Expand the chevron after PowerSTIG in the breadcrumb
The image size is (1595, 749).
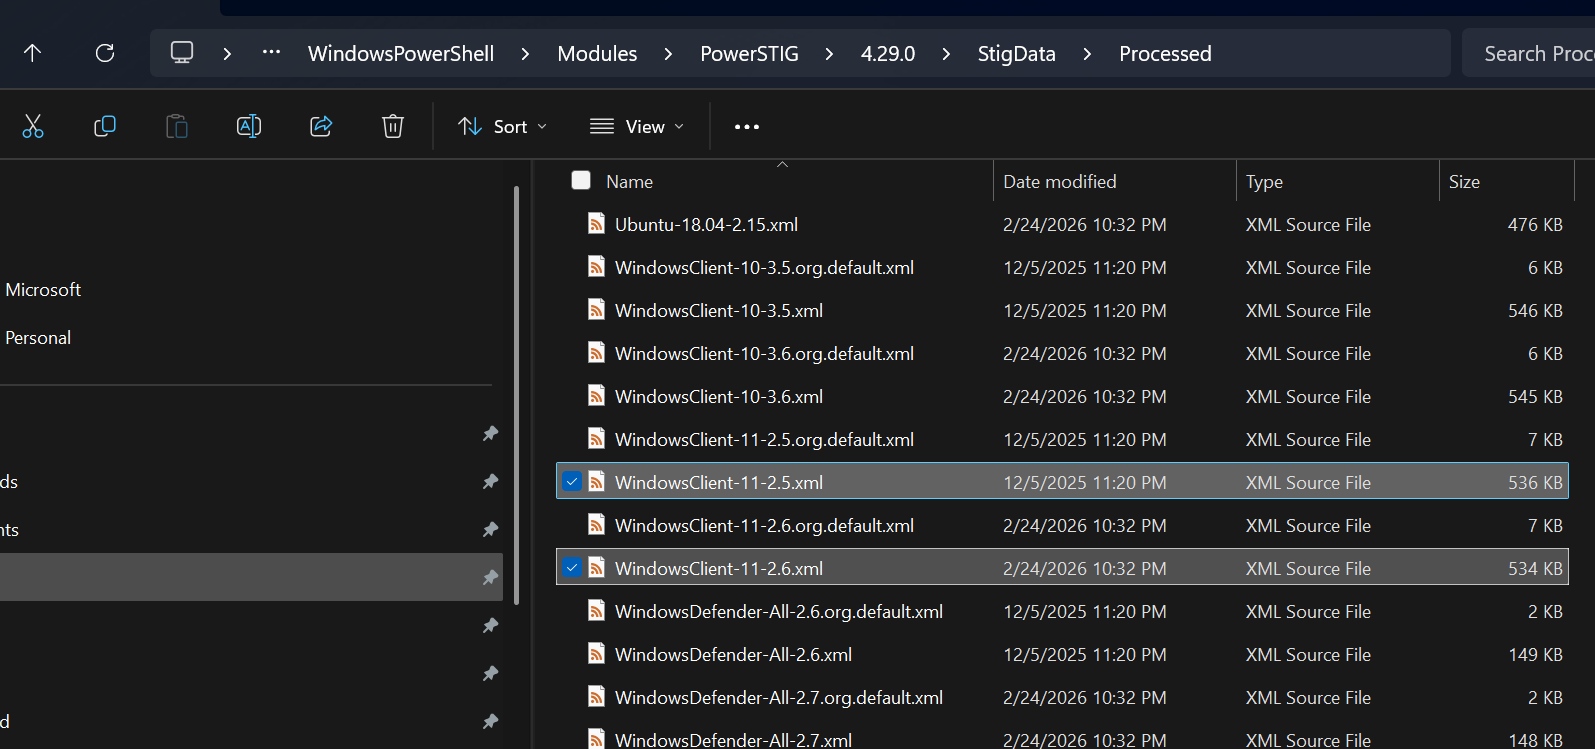(x=829, y=54)
